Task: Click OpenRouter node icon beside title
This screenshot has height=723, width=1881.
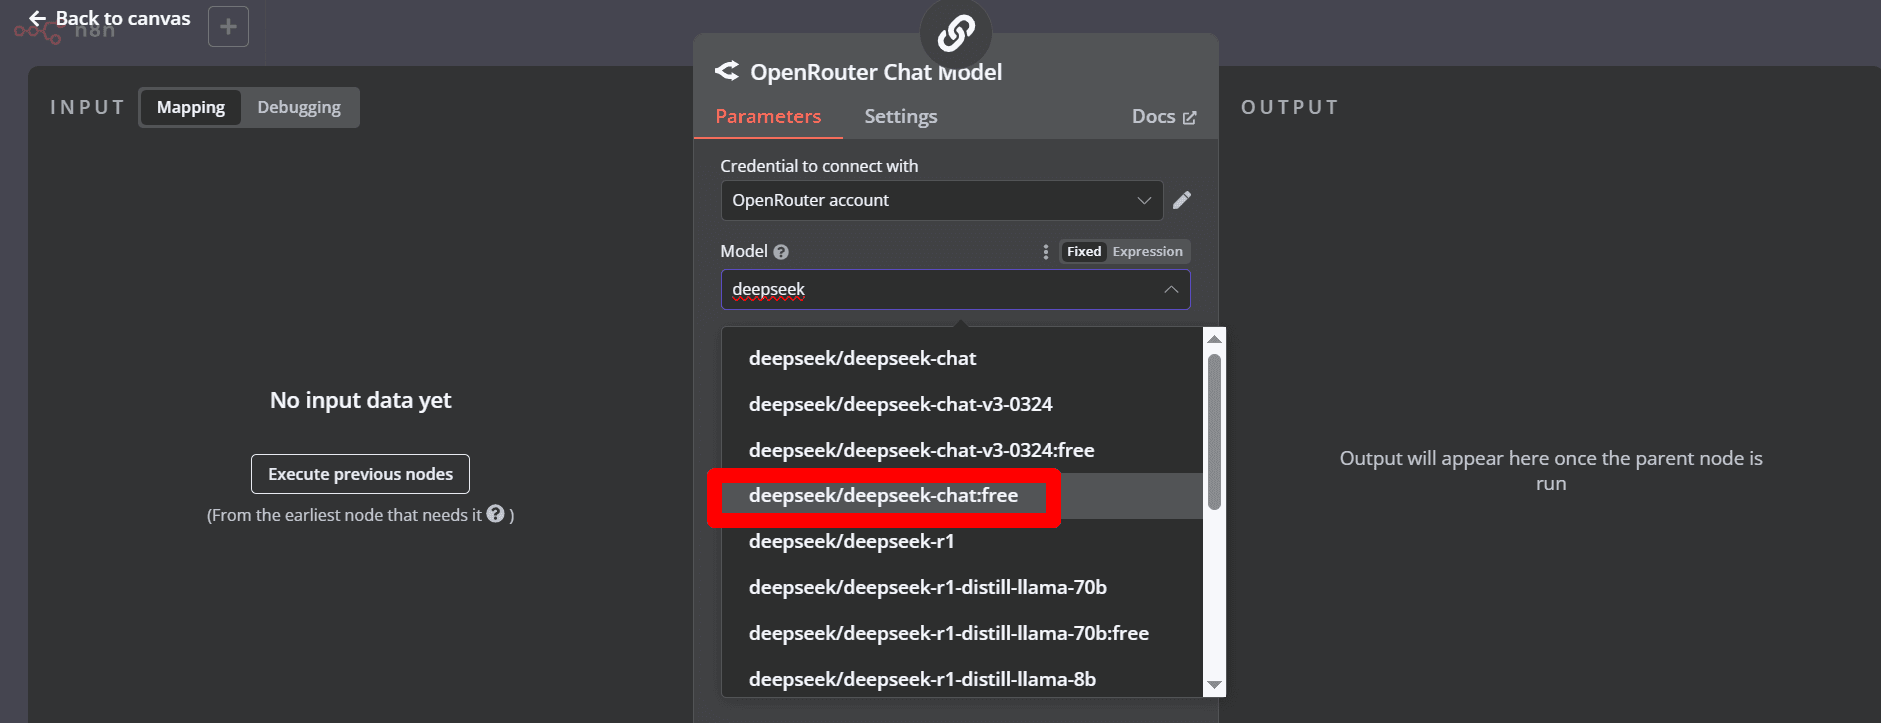Action: coord(727,71)
